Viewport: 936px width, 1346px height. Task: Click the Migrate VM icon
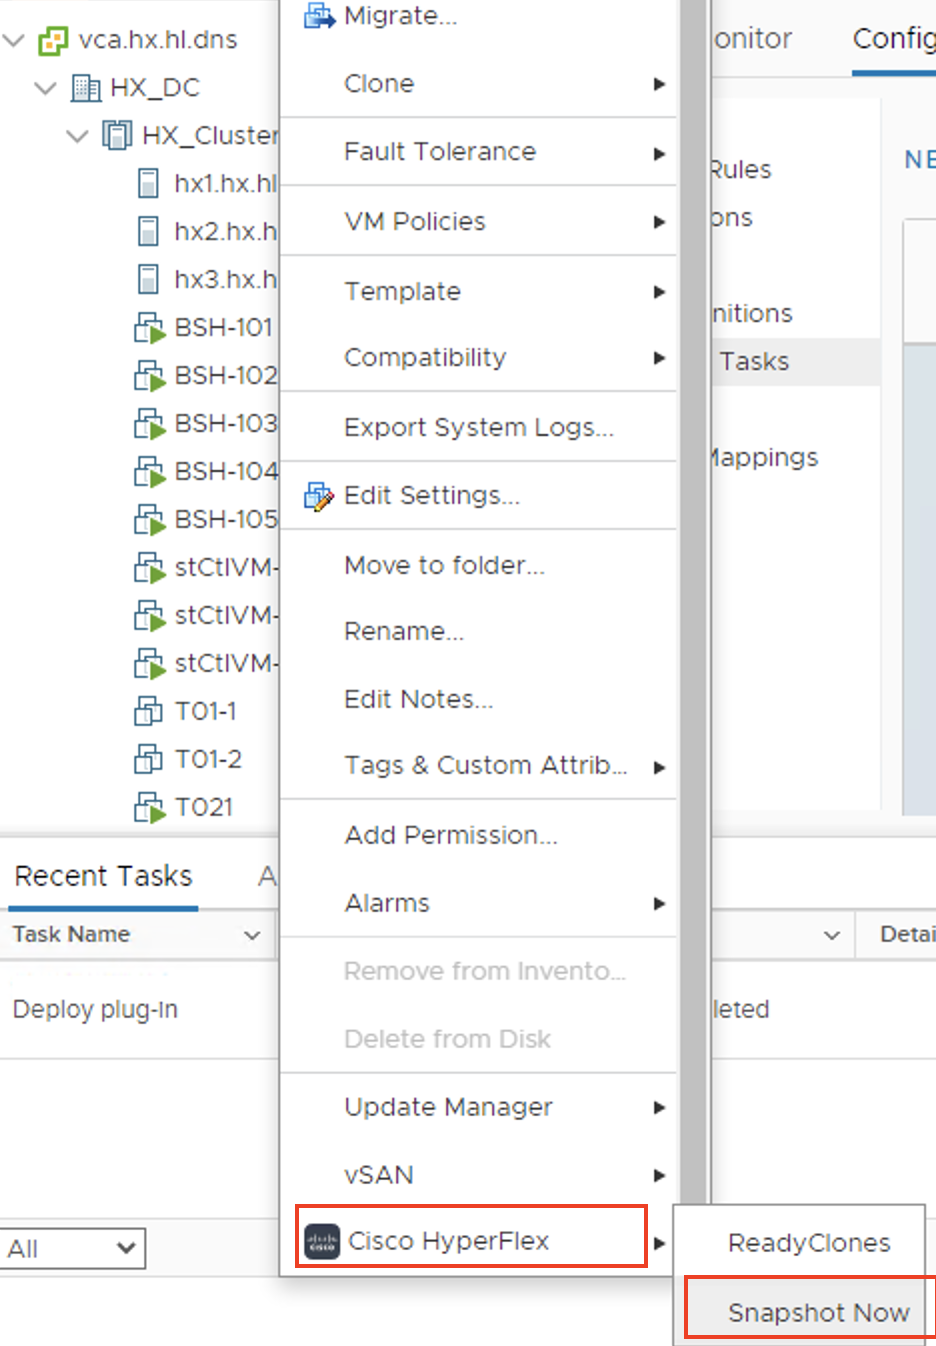pyautogui.click(x=319, y=16)
